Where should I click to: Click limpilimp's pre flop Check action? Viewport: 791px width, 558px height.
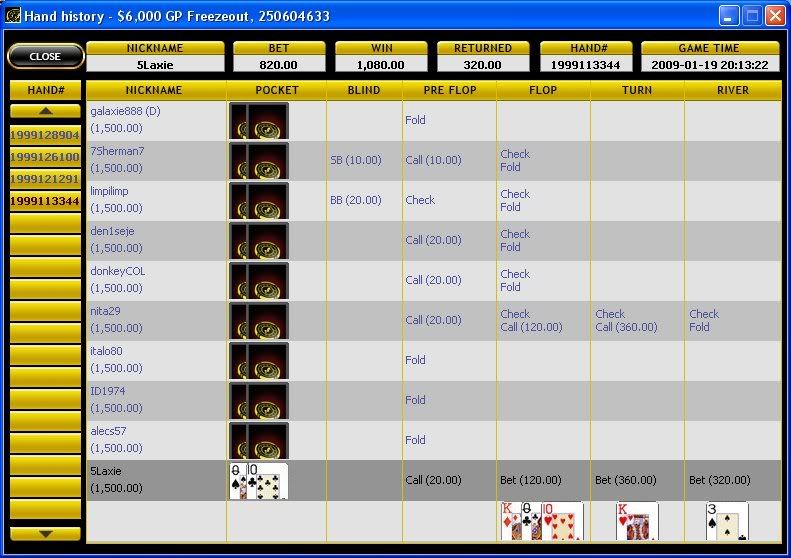coord(420,200)
